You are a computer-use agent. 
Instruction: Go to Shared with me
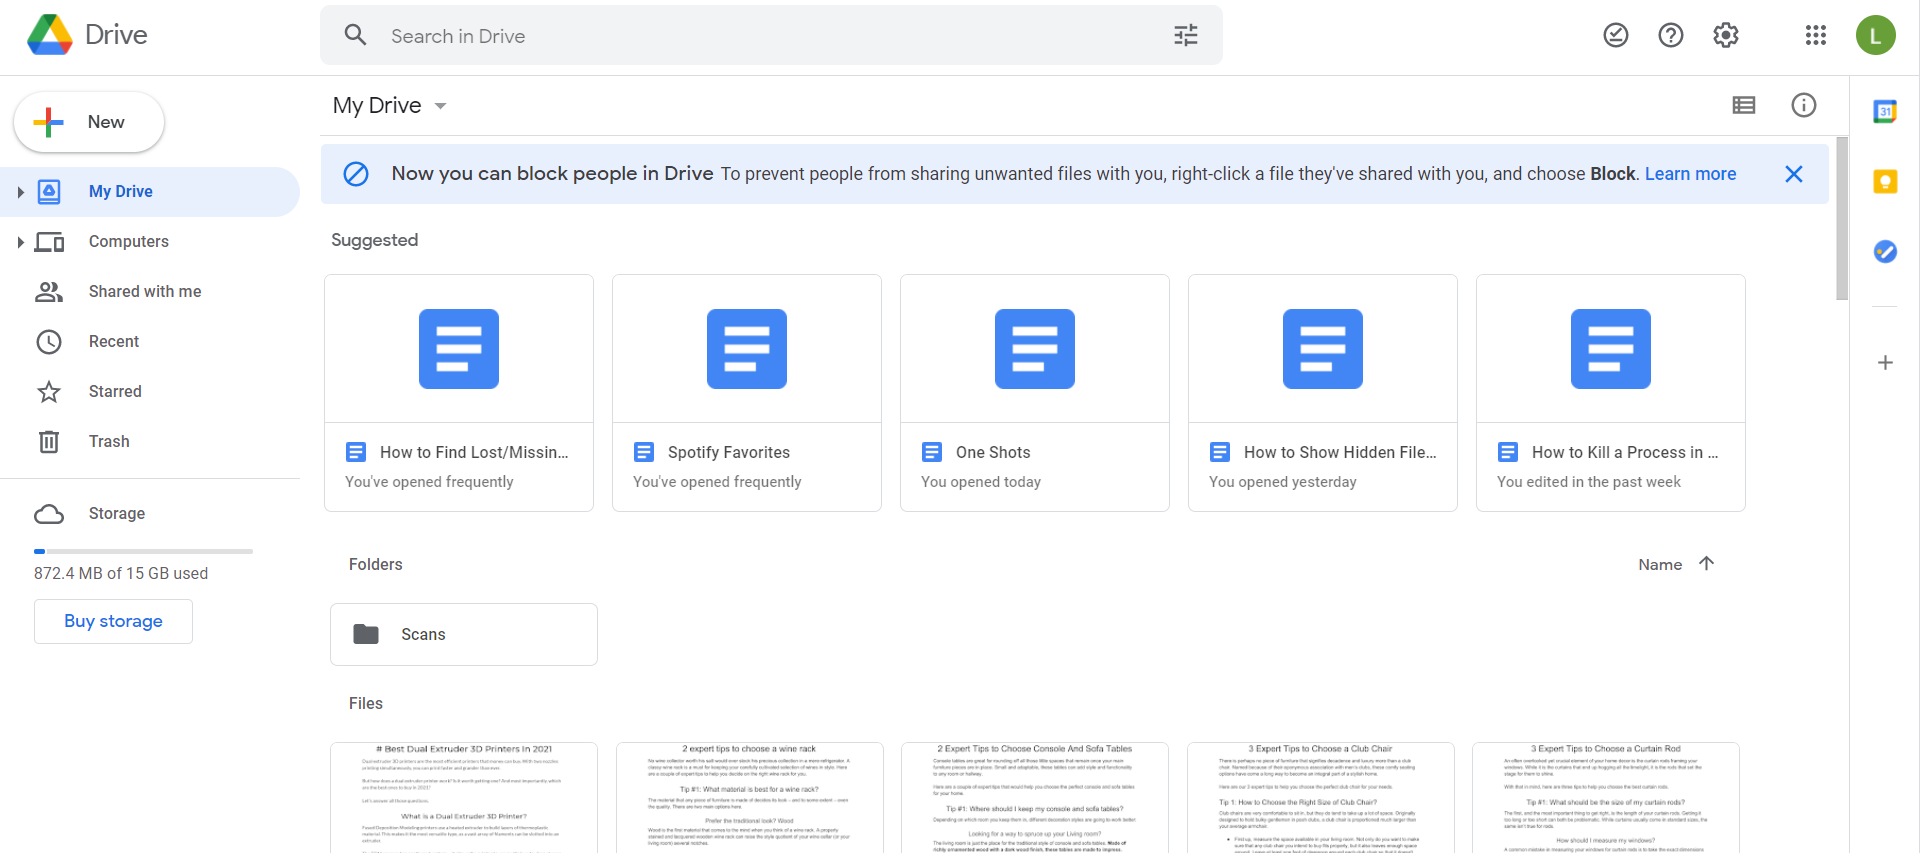(x=144, y=291)
